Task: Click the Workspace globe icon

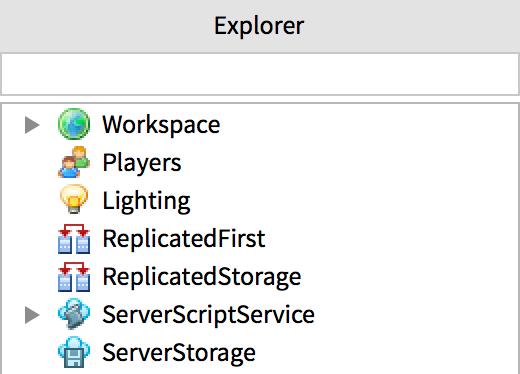Action: [x=74, y=124]
